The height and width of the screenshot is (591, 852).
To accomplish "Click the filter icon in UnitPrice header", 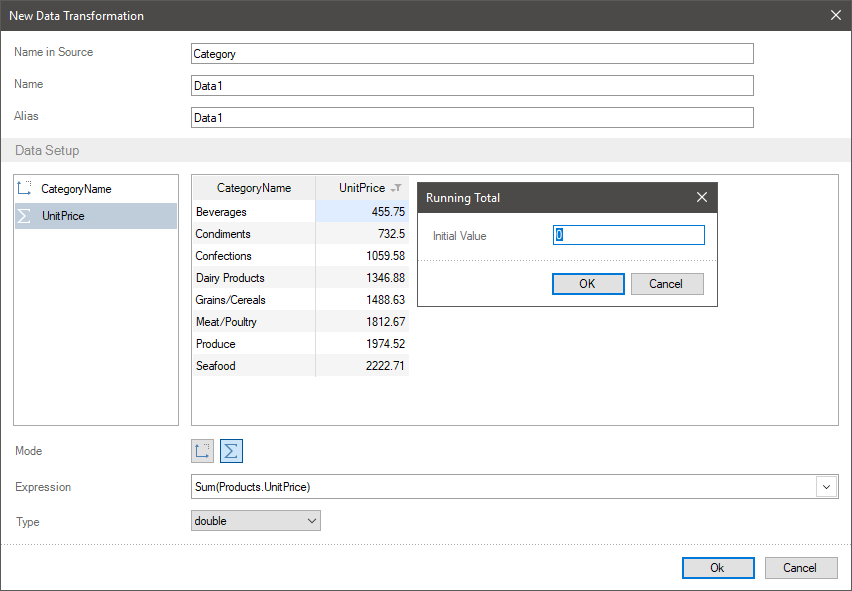I will click(x=396, y=188).
